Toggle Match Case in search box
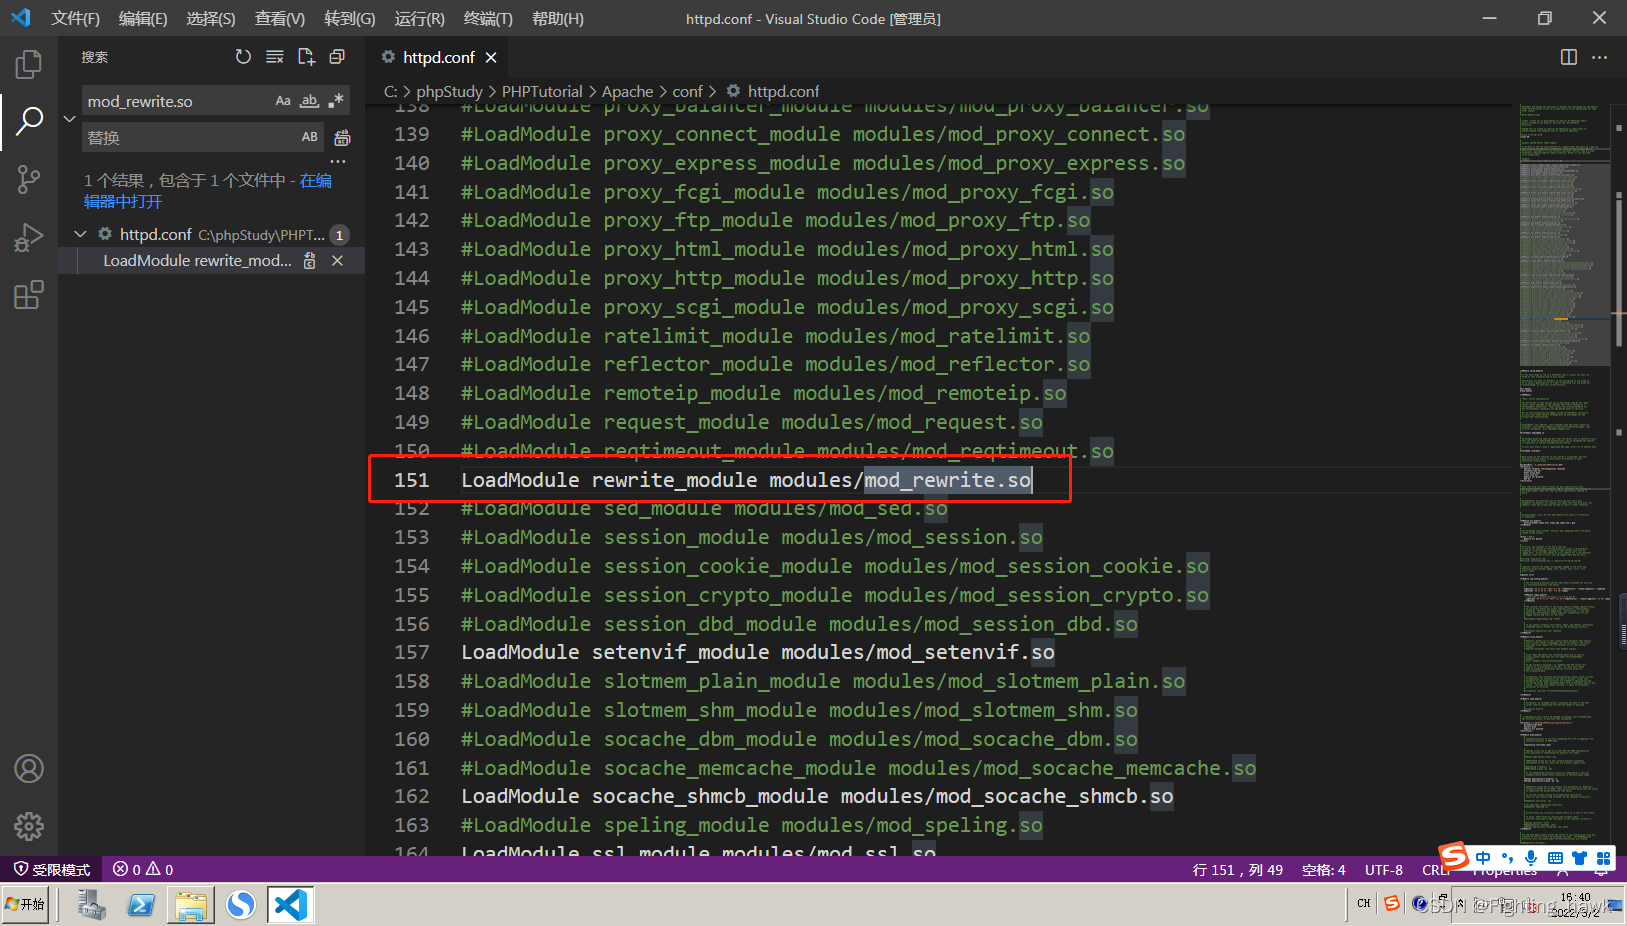Viewport: 1627px width, 926px height. 283,100
